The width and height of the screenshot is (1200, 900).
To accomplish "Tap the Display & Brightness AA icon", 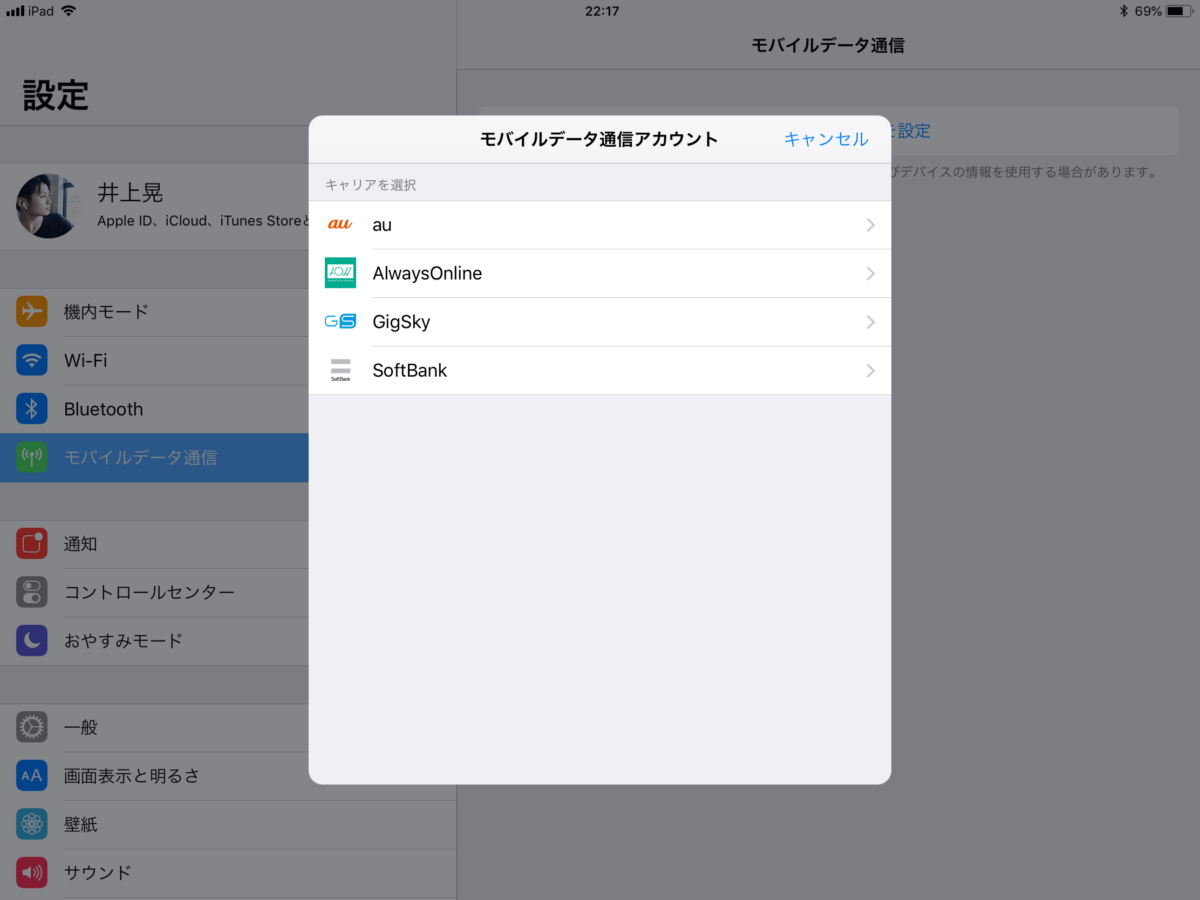I will click(32, 775).
